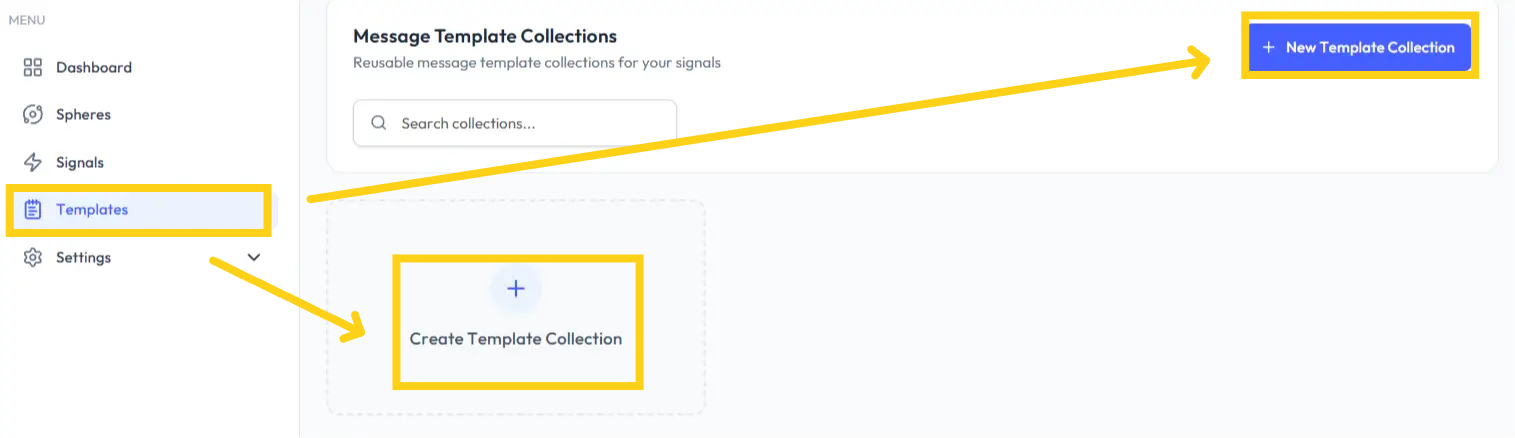The height and width of the screenshot is (438, 1515).
Task: Click the Message Template Collections heading
Action: coord(485,37)
